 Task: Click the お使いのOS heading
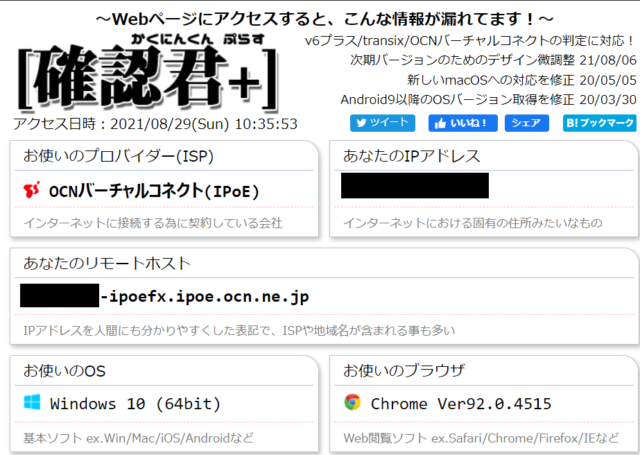64,371
